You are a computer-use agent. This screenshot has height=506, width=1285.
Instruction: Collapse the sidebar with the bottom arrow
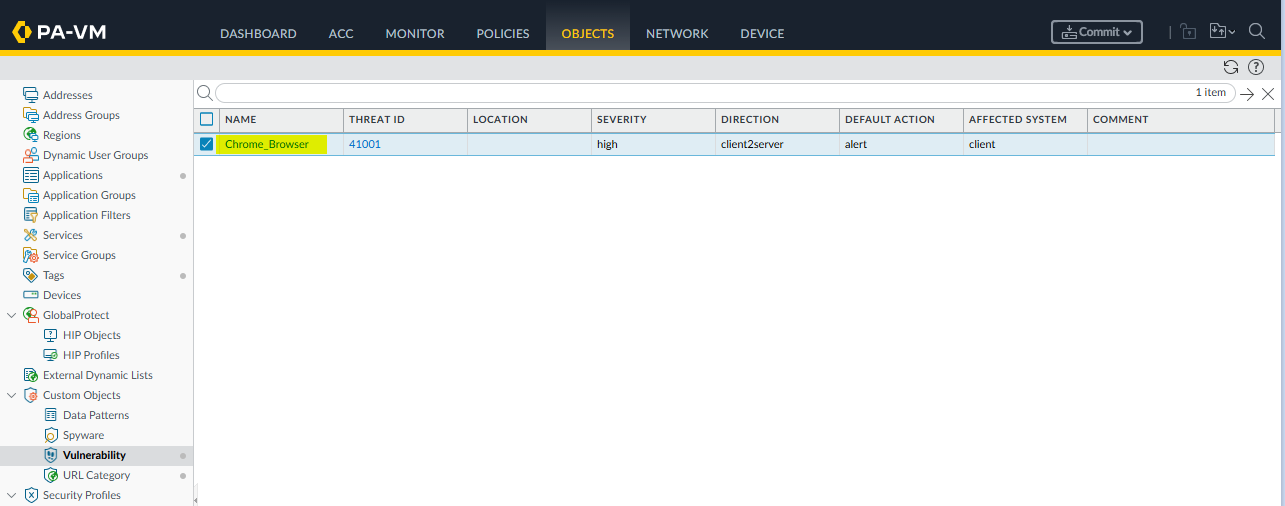(195, 498)
